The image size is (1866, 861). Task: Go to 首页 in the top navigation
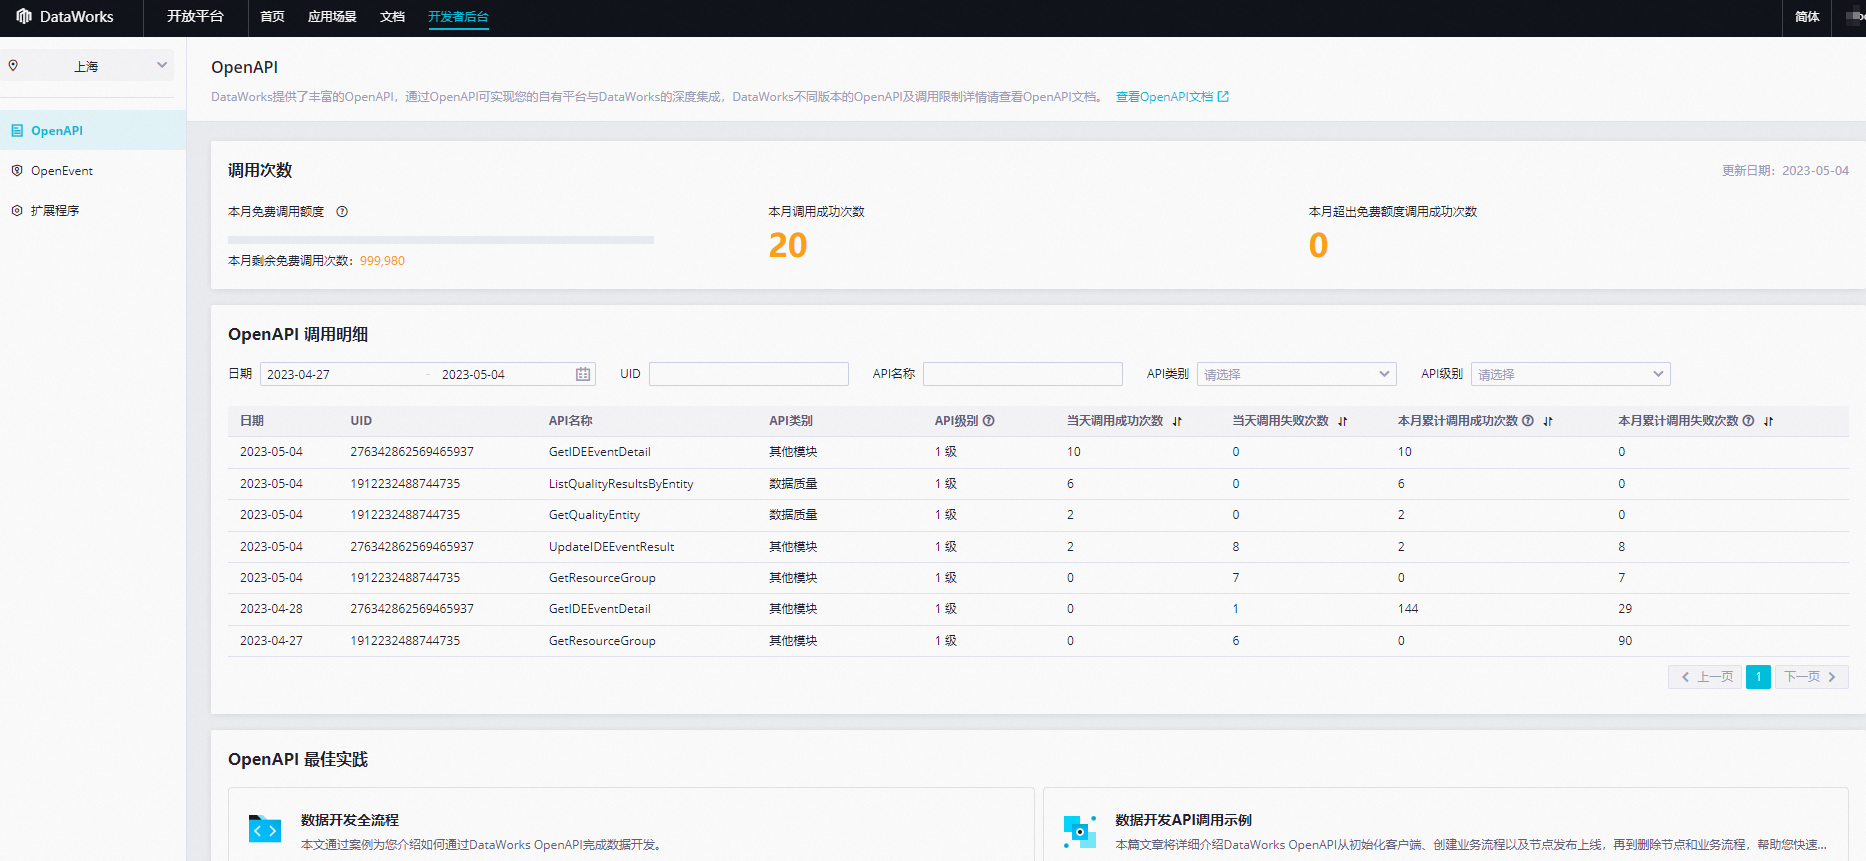[272, 16]
